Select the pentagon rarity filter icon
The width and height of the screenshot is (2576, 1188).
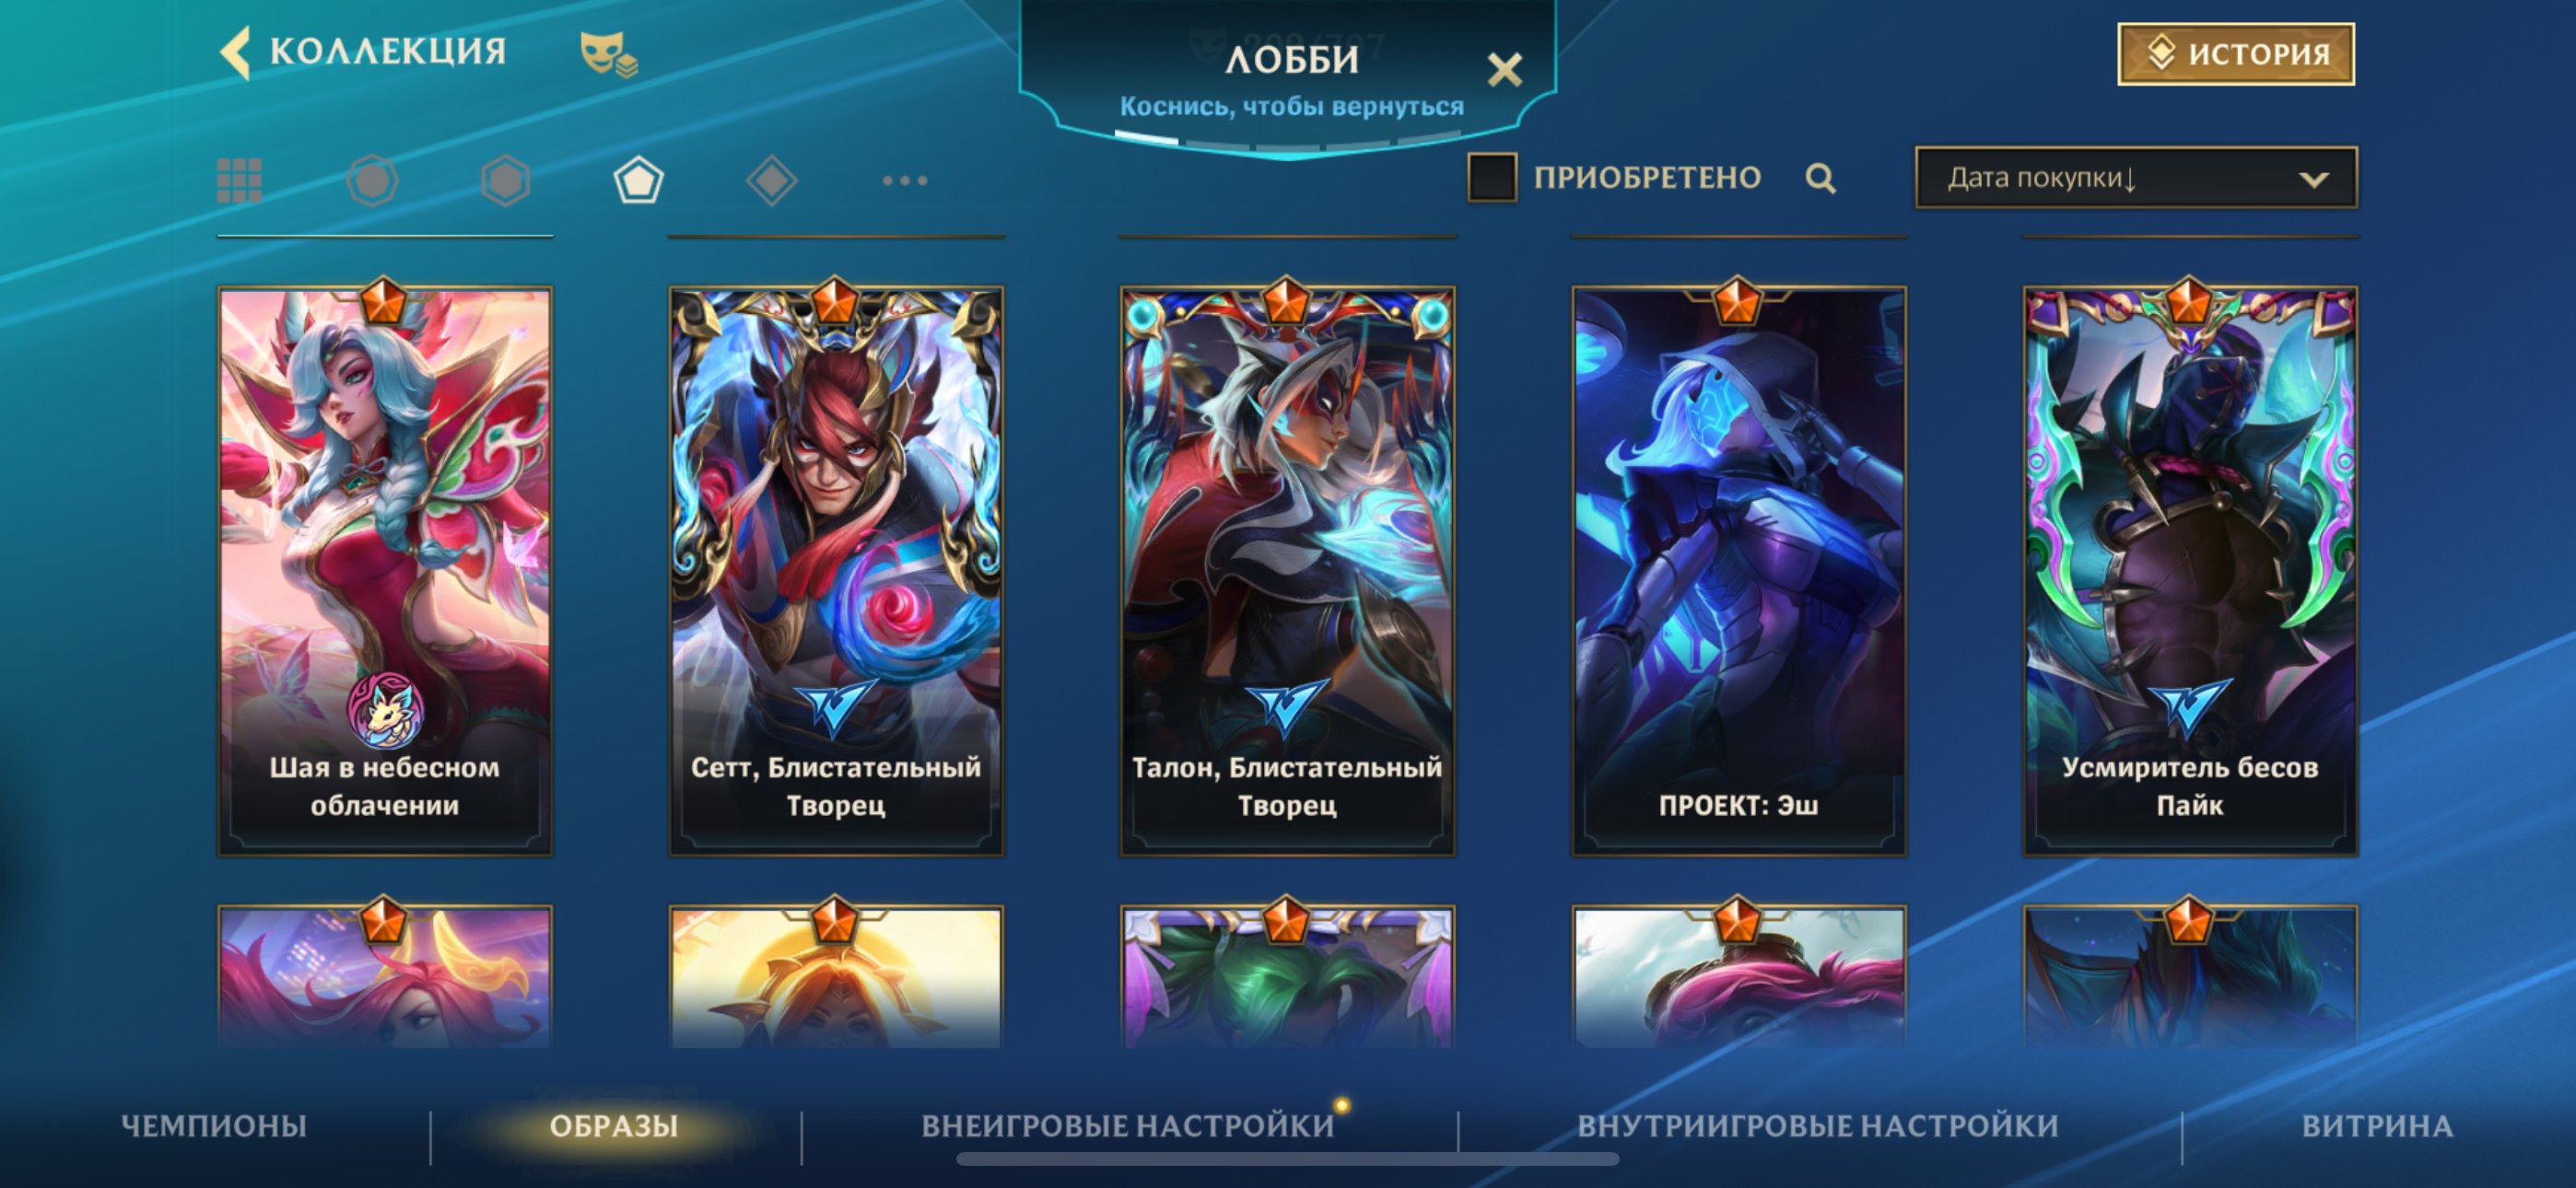point(638,181)
